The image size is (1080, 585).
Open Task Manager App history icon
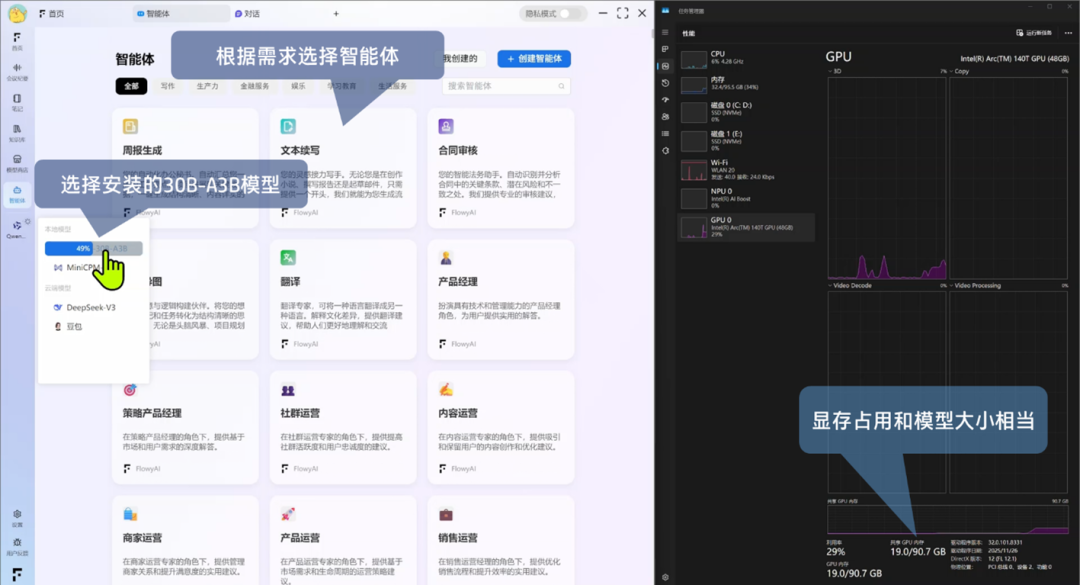[665, 83]
